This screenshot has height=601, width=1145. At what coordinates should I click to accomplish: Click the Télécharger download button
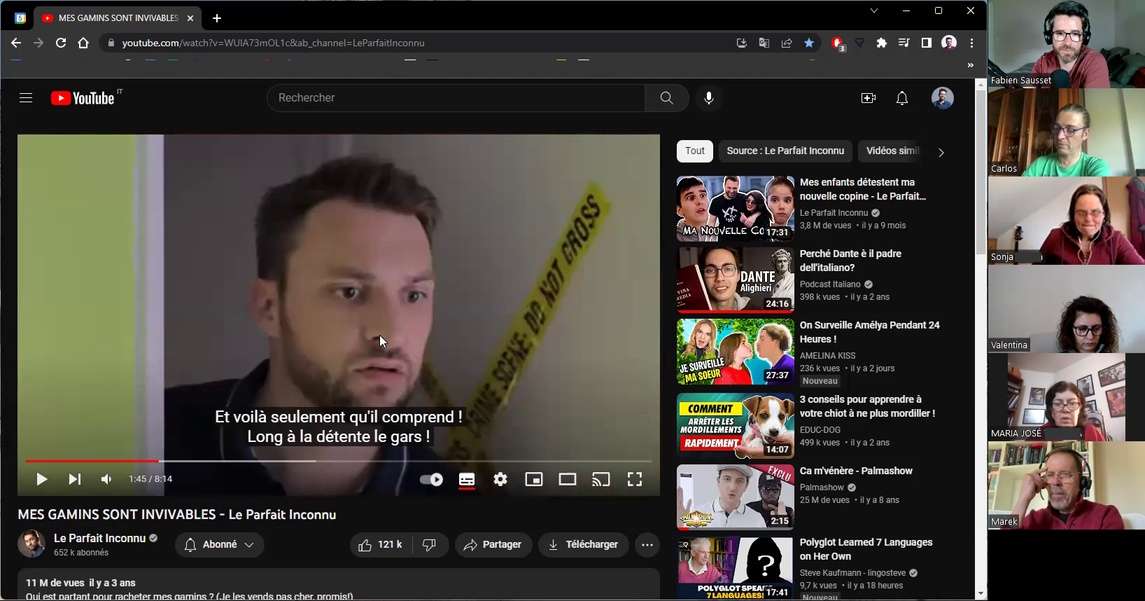(583, 545)
